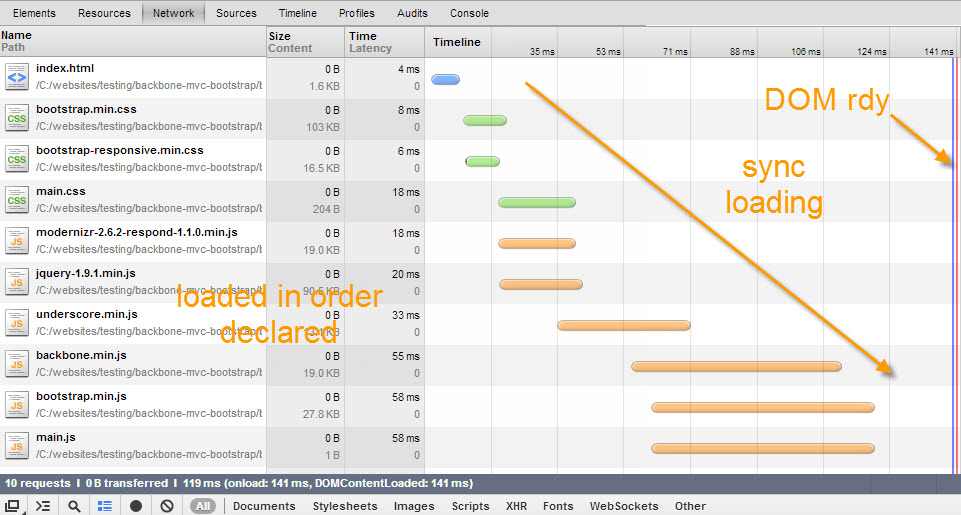The image size is (961, 515).
Task: Open the Sources tab
Action: tap(236, 13)
